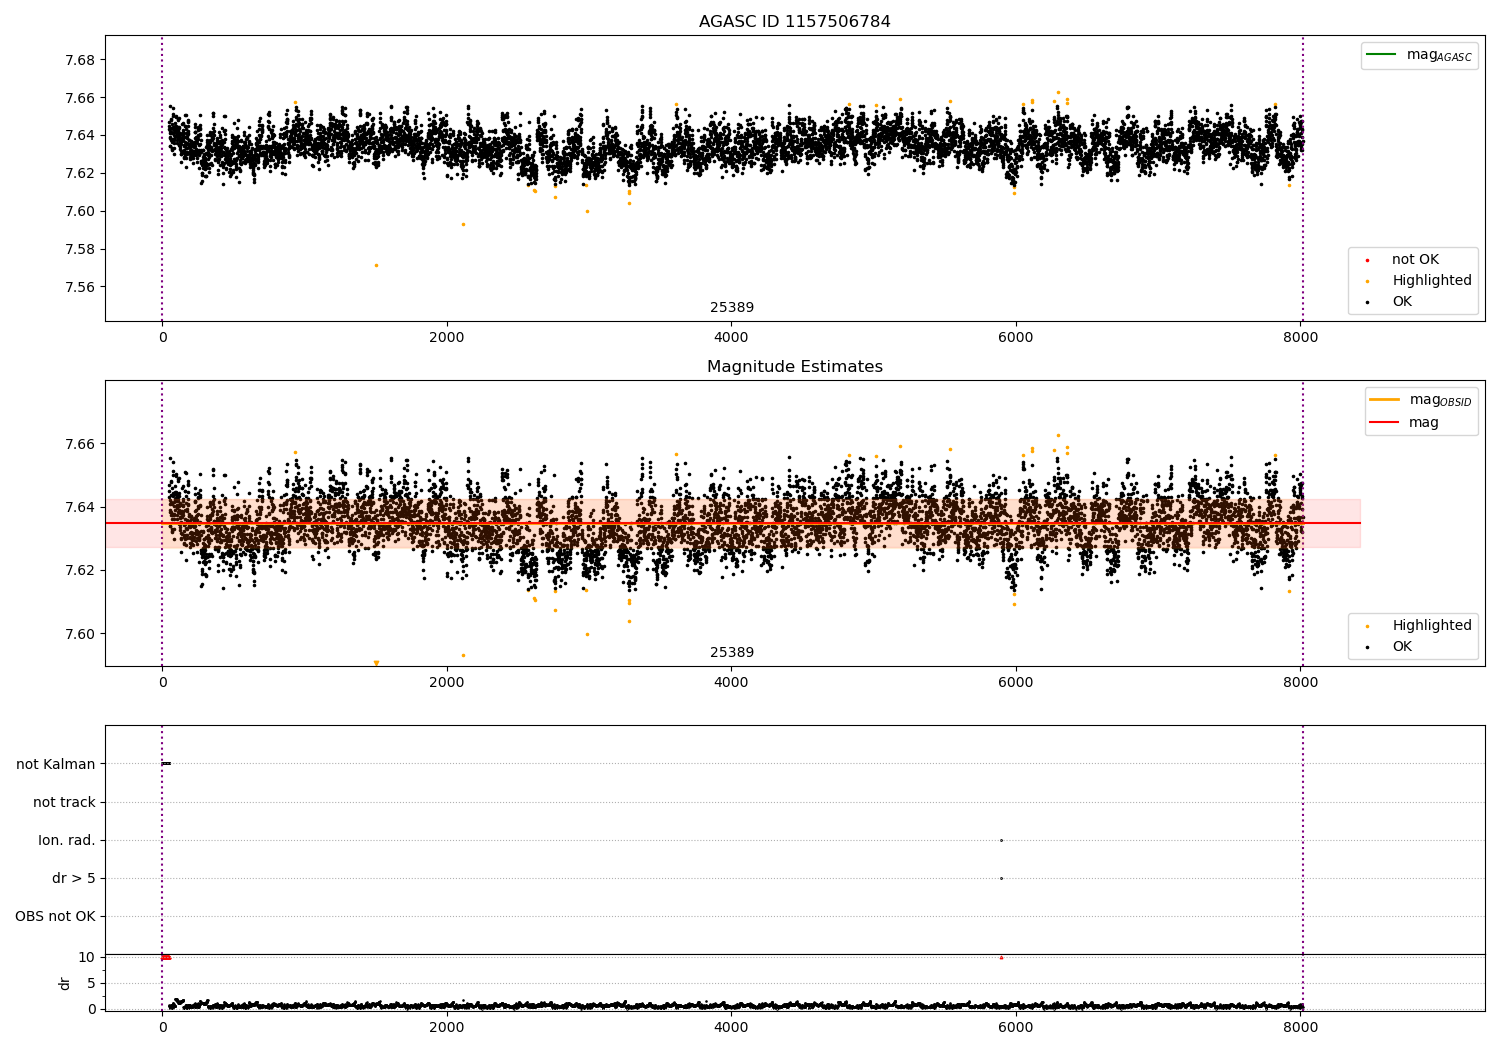Click the orange line sample in Magnitude Estimates legend
This screenshot has width=1500, height=1050.
pyautogui.click(x=1385, y=400)
